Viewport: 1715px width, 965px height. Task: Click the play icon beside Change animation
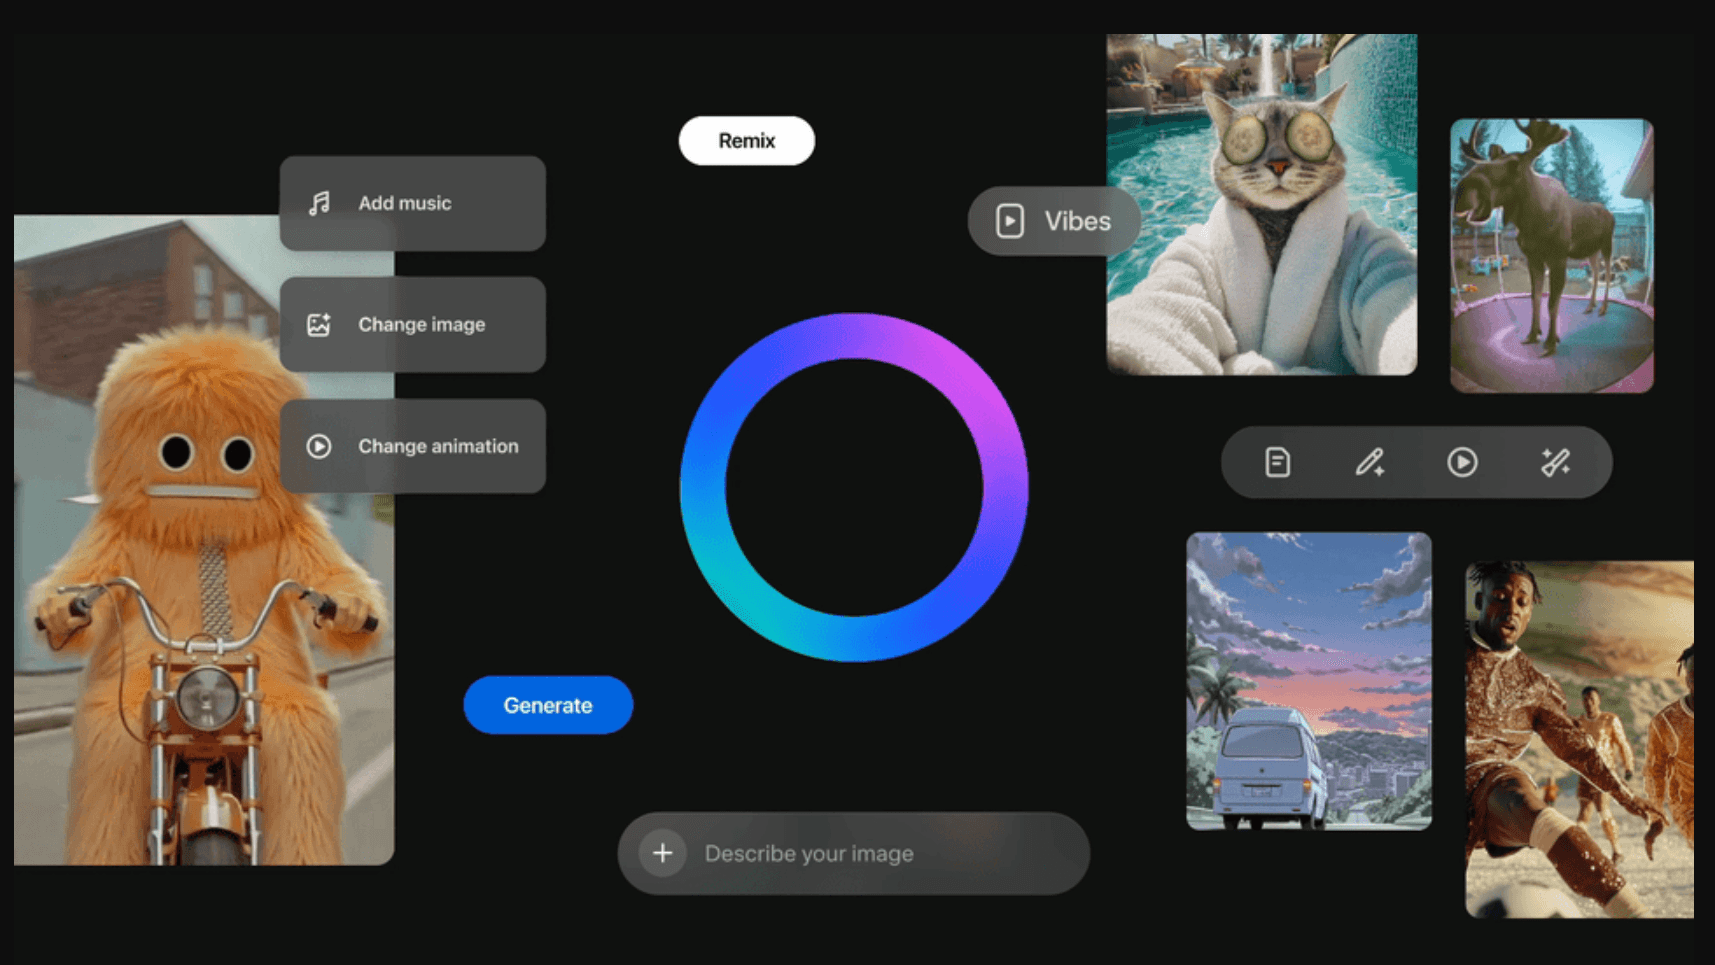click(x=319, y=446)
